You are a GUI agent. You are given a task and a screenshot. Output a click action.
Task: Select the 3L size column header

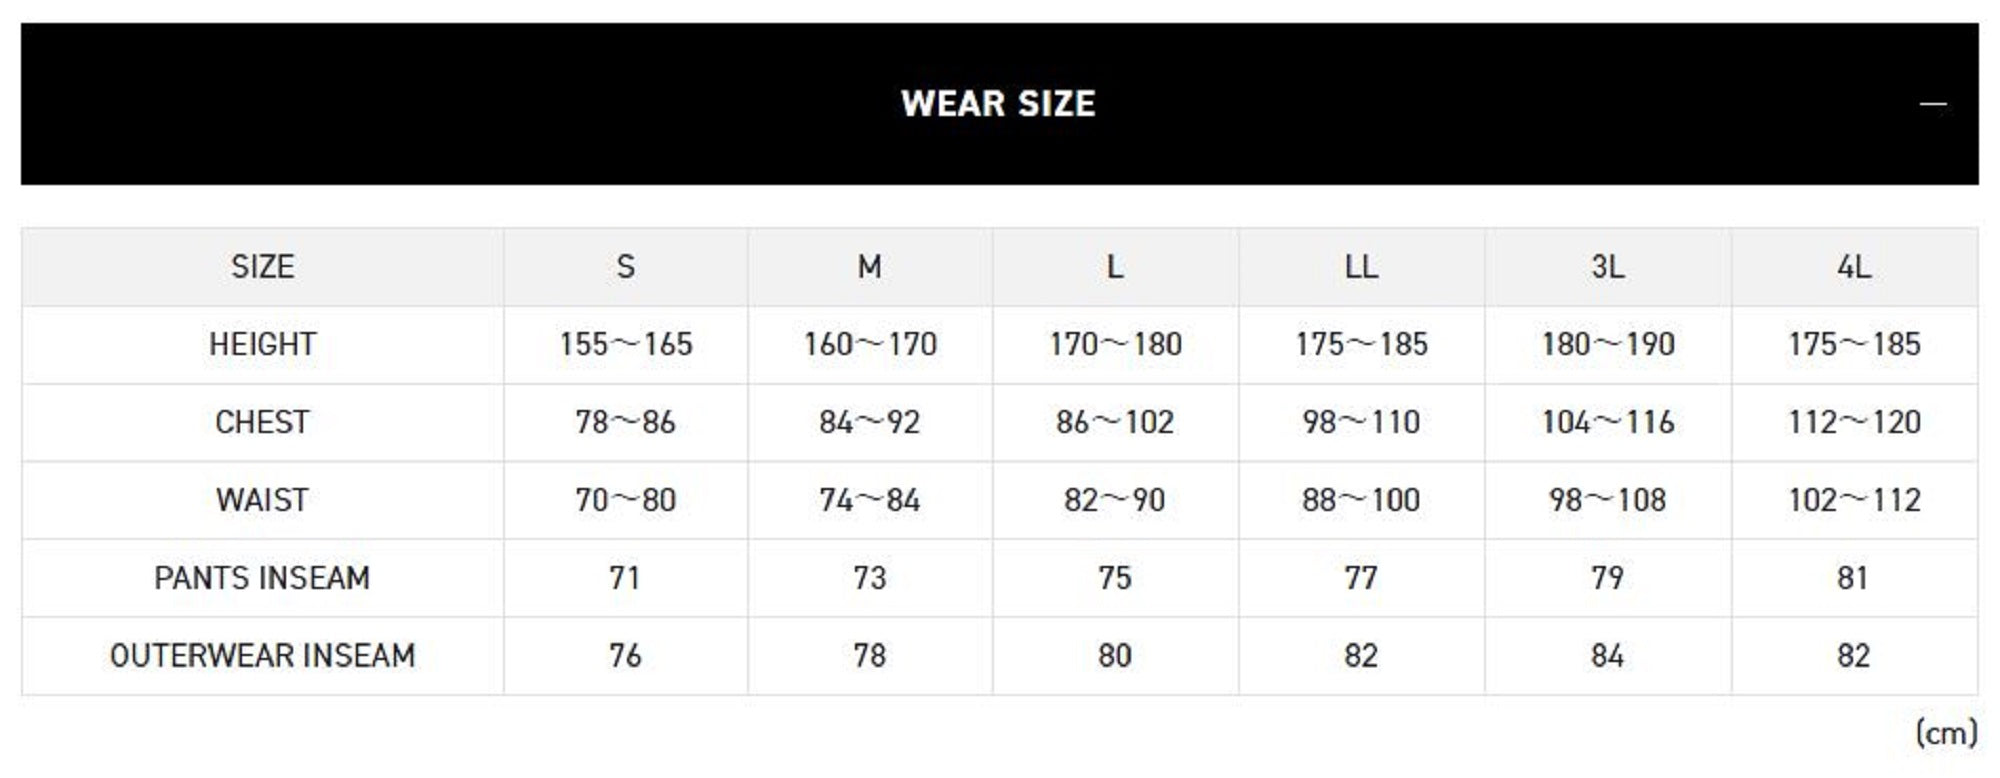click(x=1607, y=267)
